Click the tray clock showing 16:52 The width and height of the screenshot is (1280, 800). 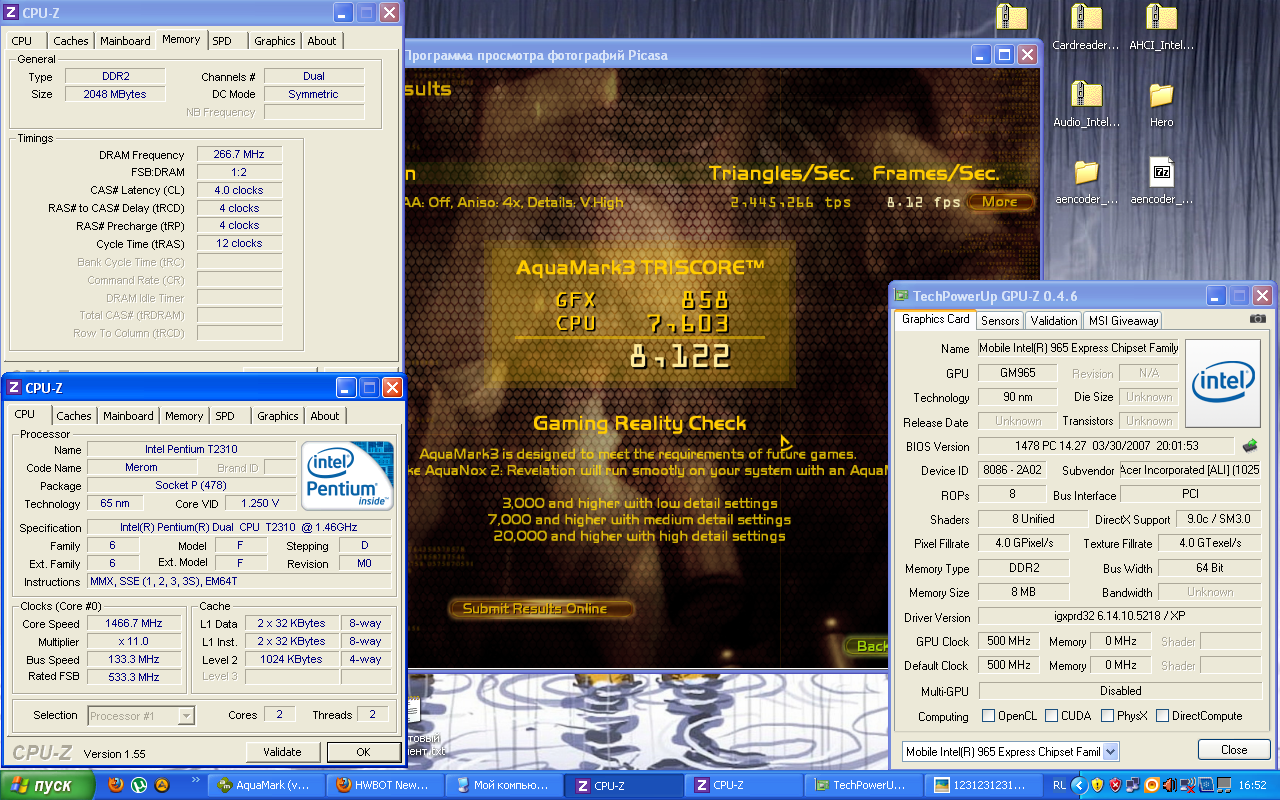pyautogui.click(x=1252, y=785)
